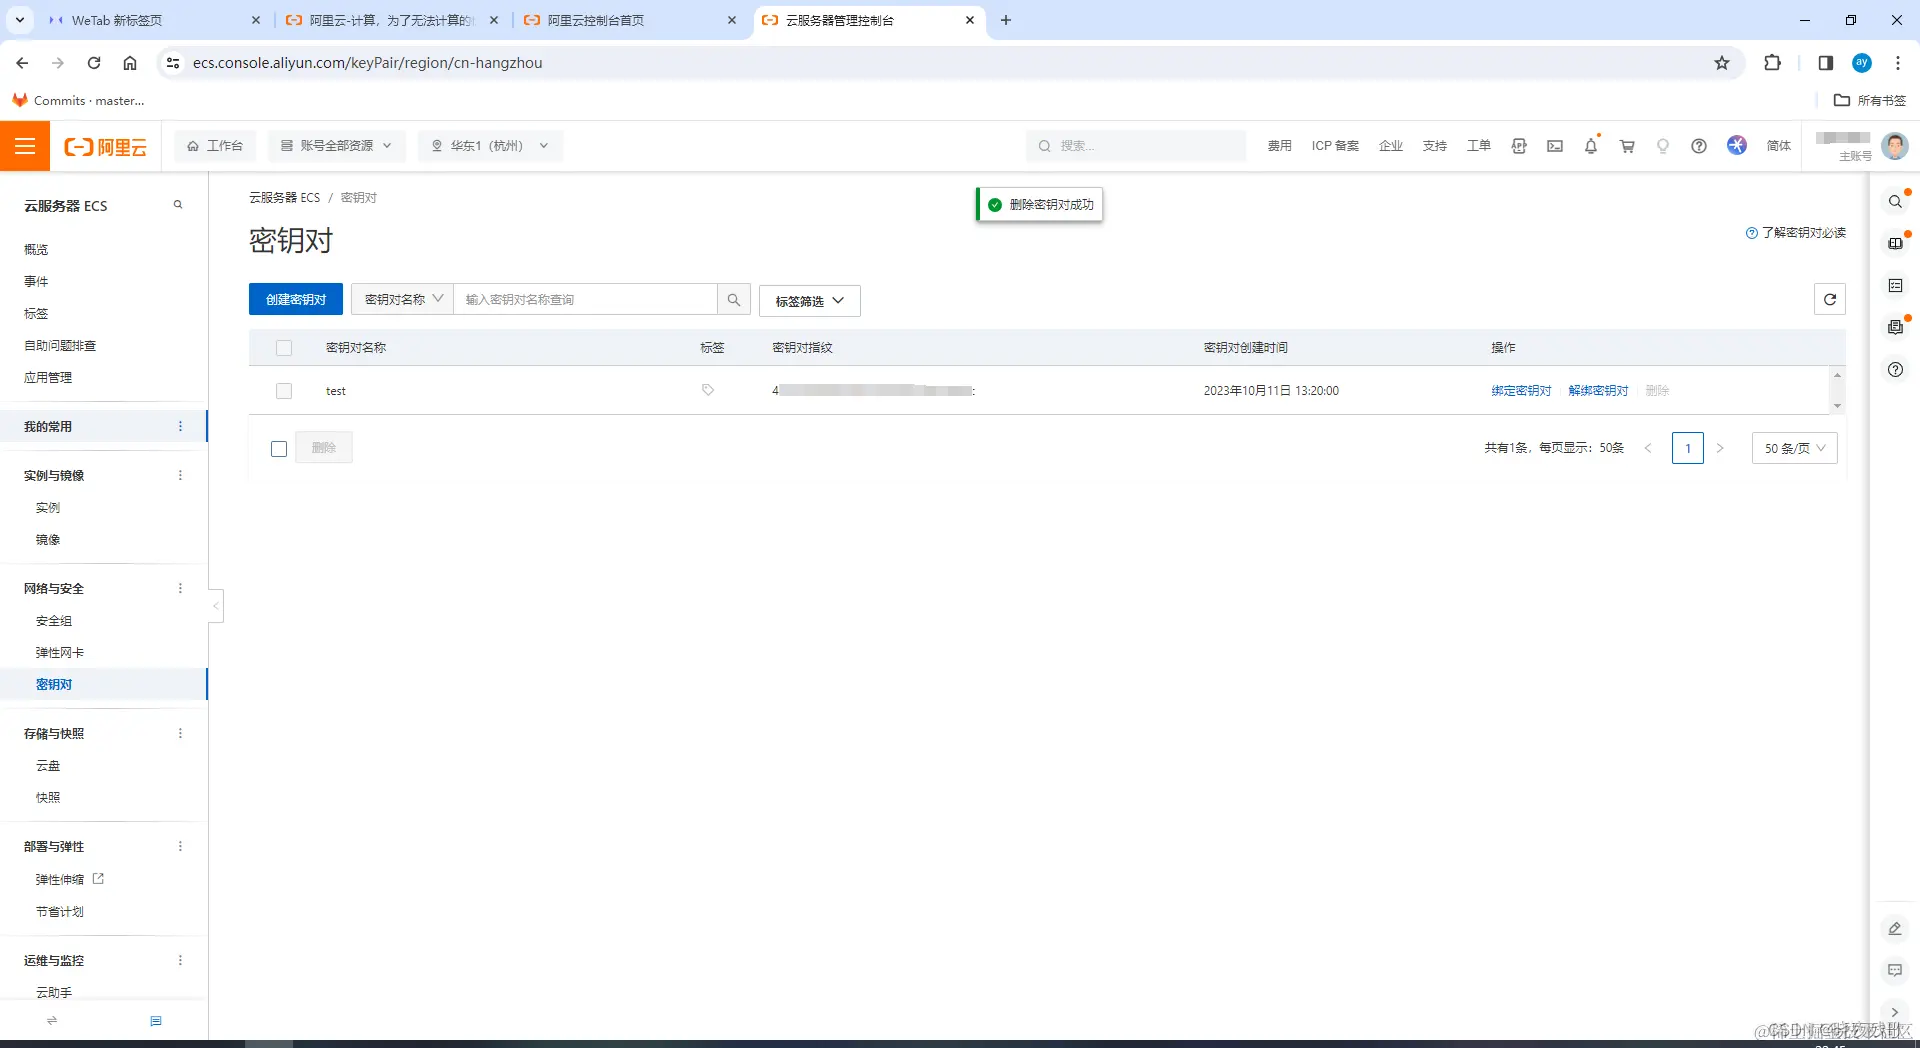
Task: Open the key pair name filter dropdown
Action: 402,300
